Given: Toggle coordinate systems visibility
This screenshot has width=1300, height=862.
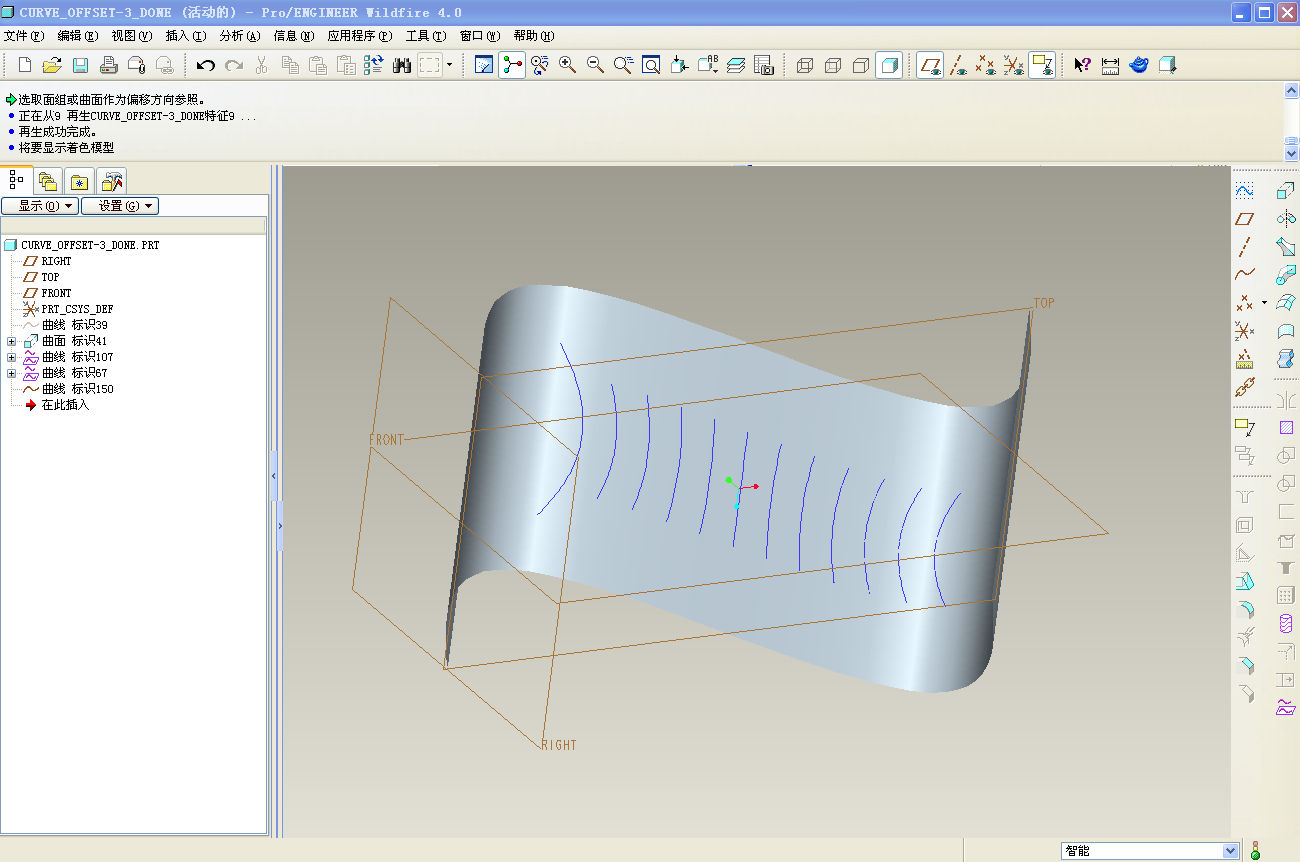Looking at the screenshot, I should [x=1014, y=65].
